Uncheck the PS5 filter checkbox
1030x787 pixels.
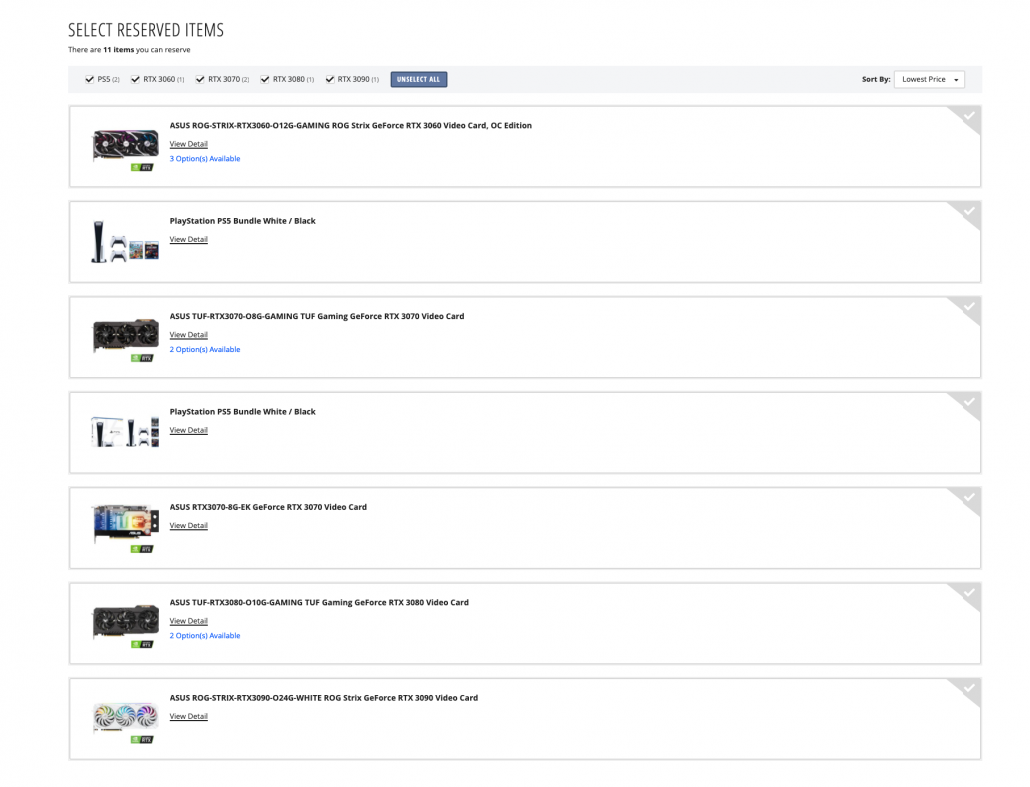click(x=90, y=79)
